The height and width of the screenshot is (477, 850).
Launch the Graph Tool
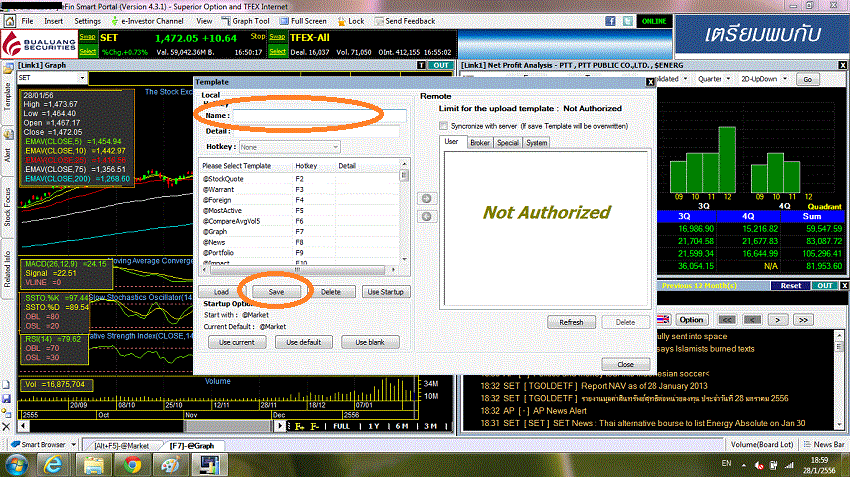tap(246, 21)
